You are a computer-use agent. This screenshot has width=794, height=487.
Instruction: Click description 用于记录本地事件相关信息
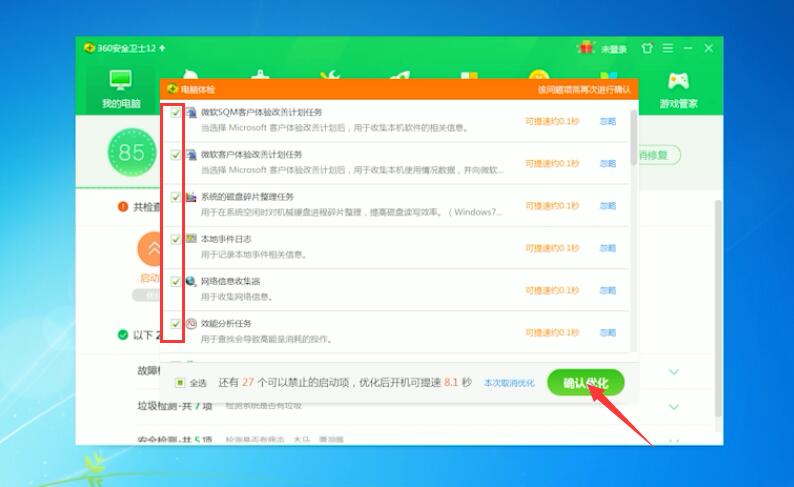254,254
